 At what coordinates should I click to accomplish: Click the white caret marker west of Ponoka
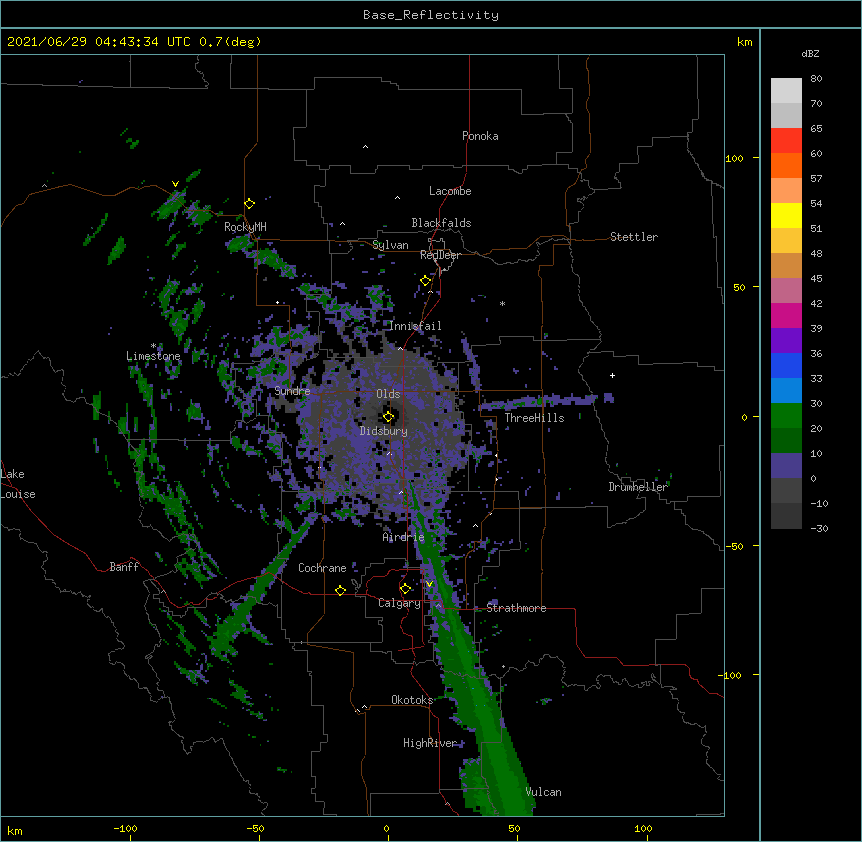[x=365, y=147]
